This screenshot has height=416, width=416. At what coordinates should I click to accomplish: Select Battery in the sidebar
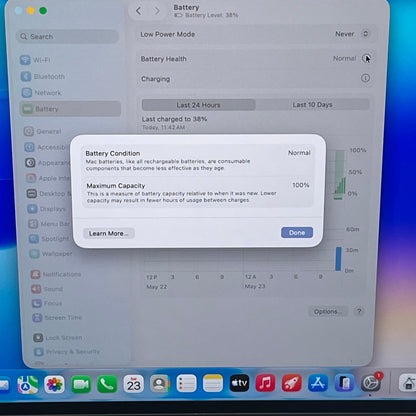tap(70, 109)
